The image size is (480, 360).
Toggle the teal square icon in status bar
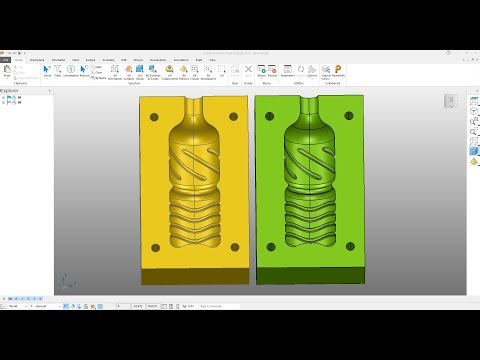pos(100,306)
